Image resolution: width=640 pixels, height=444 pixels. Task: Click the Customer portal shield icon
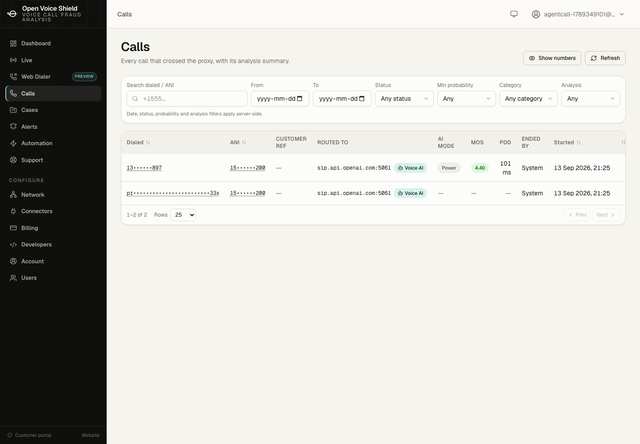click(10, 435)
